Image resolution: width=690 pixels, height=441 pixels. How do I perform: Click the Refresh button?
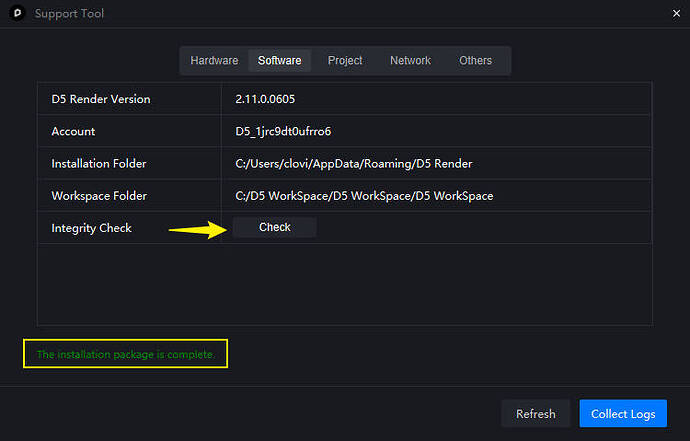[536, 414]
